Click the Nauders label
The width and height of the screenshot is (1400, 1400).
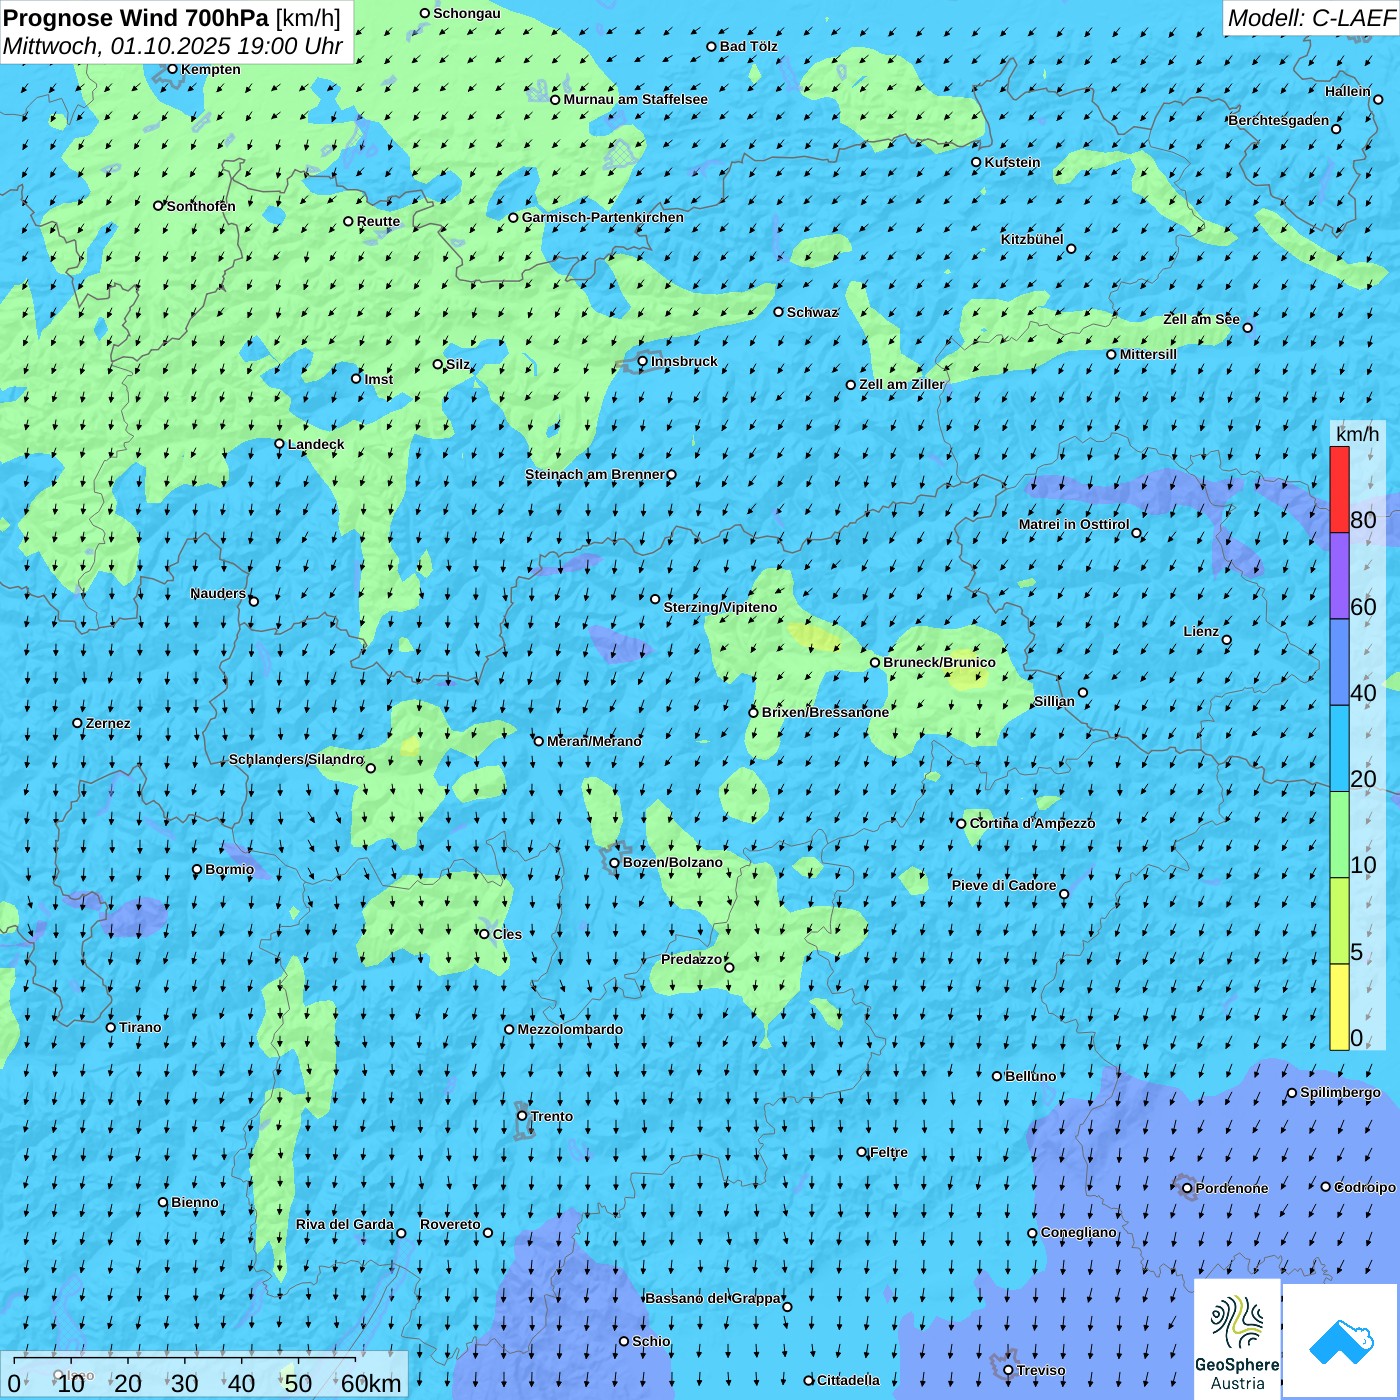[218, 593]
